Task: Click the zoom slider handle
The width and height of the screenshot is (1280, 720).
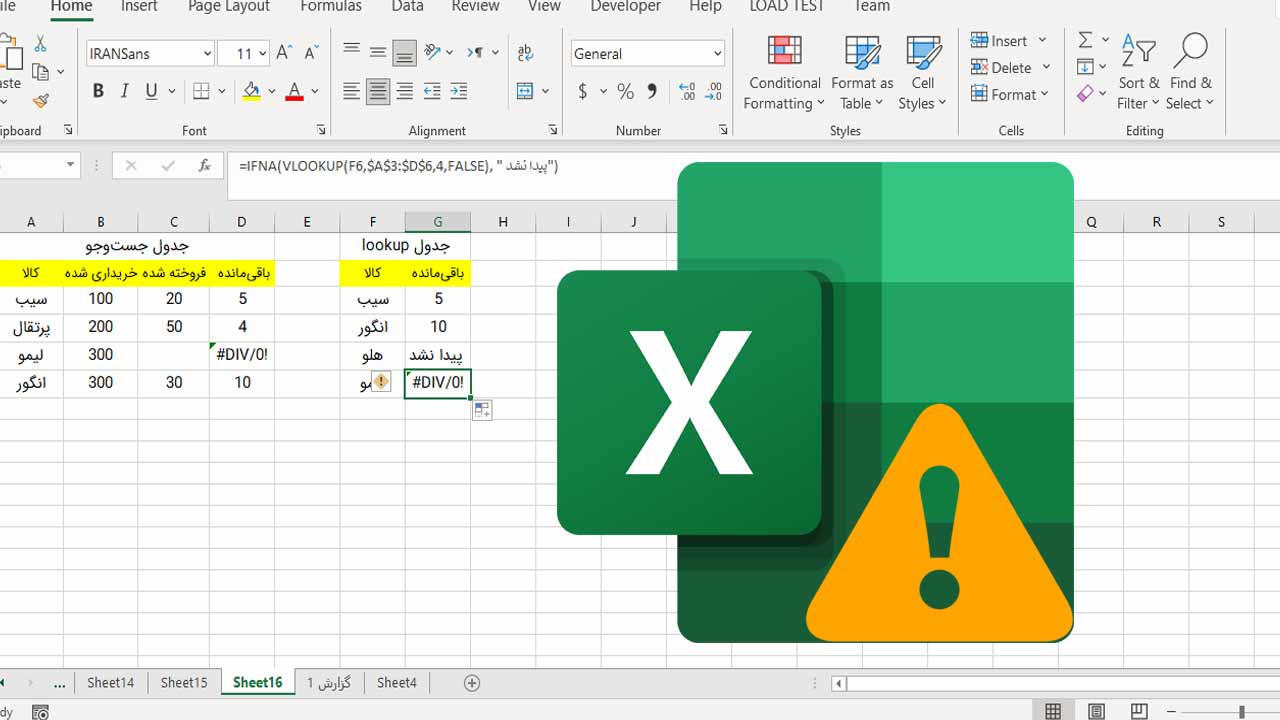Action: (1242, 711)
